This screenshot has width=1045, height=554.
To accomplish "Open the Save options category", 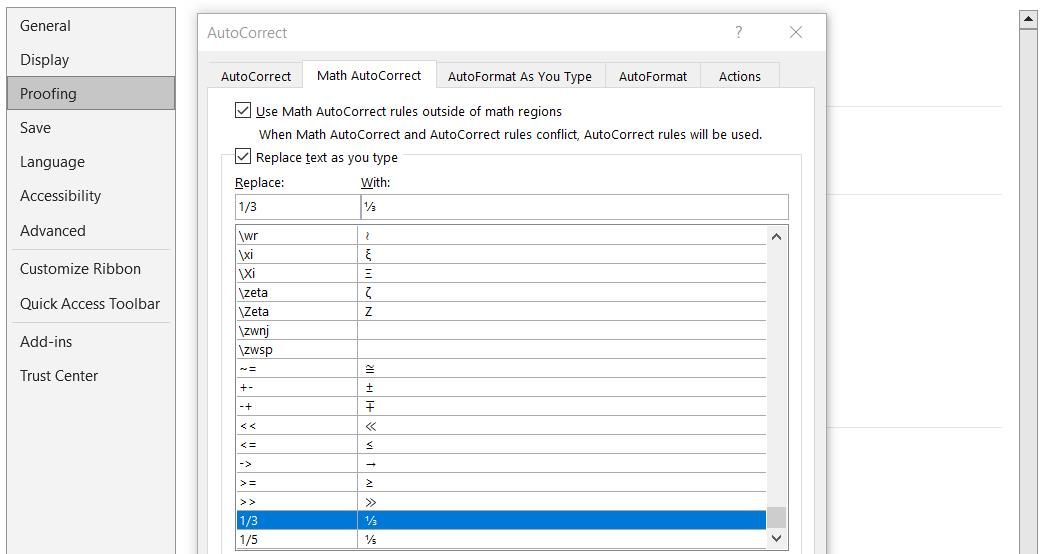I will point(91,127).
